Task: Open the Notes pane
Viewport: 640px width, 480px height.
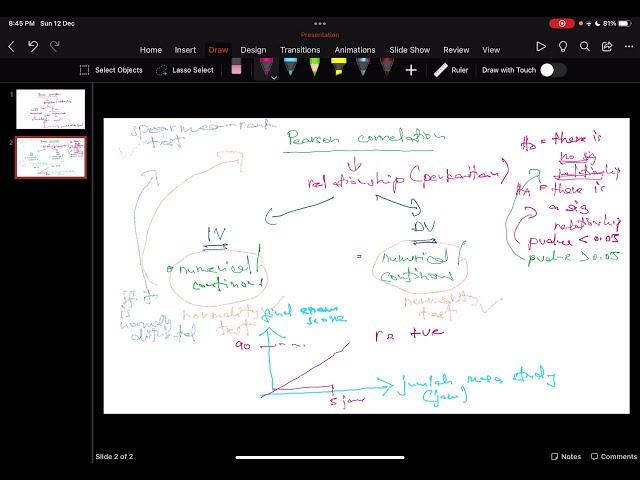Action: pyautogui.click(x=566, y=456)
